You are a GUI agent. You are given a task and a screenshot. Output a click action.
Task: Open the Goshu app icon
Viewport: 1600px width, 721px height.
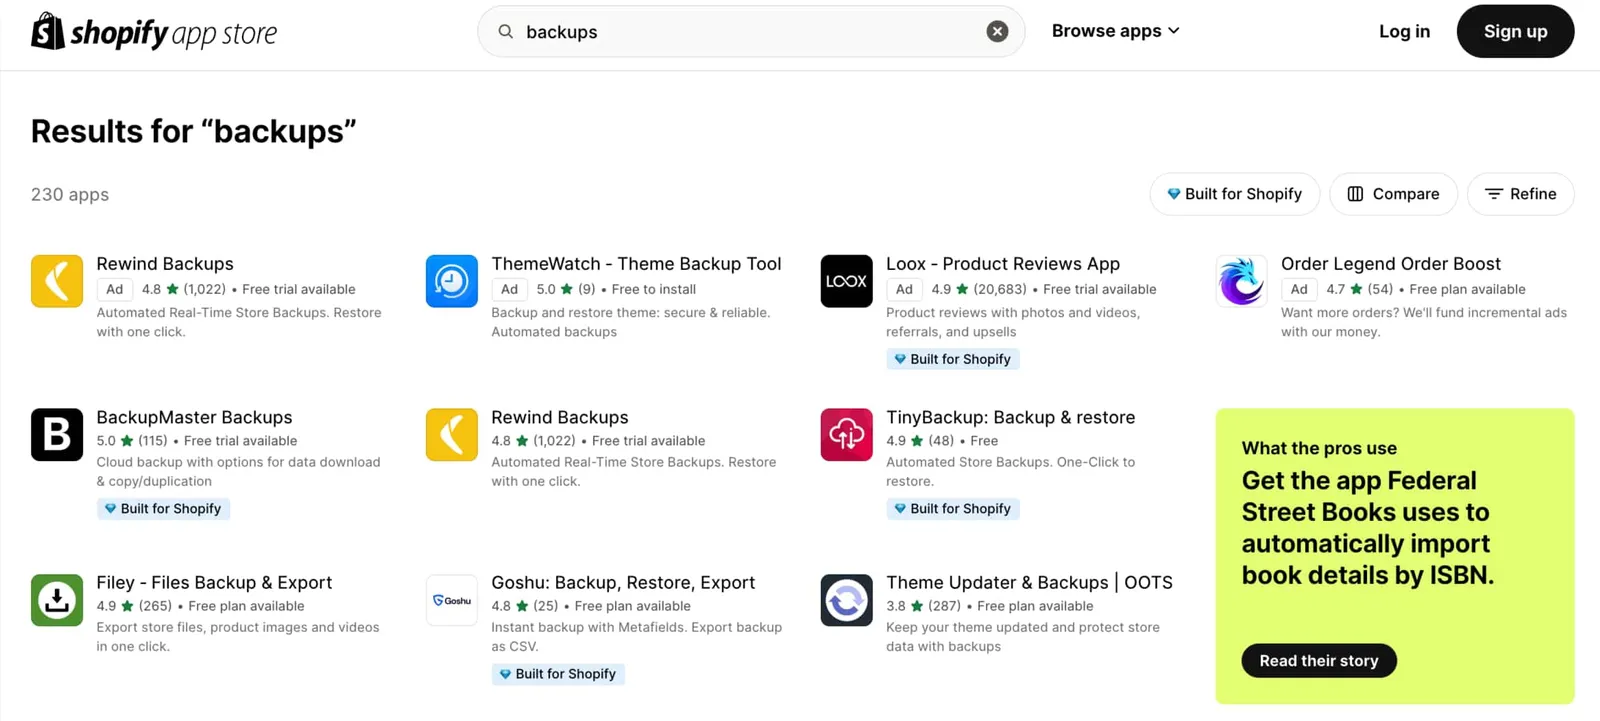coord(452,600)
